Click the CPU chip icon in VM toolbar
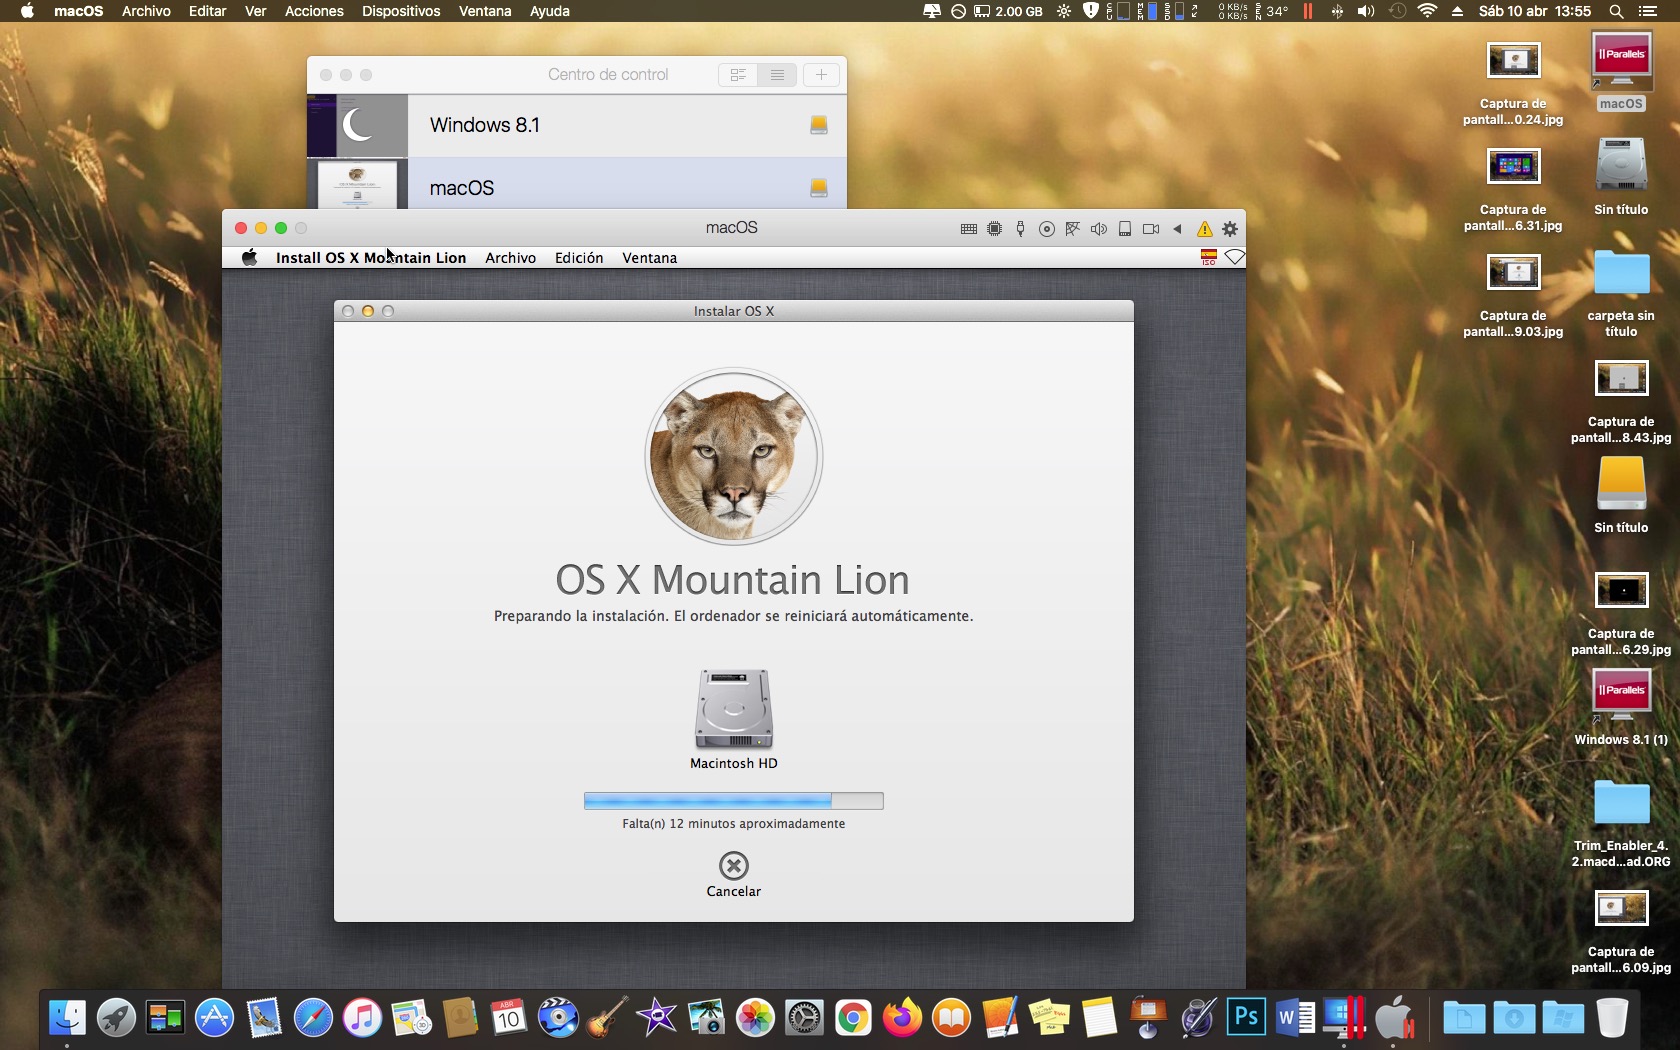The height and width of the screenshot is (1050, 1680). tap(994, 229)
